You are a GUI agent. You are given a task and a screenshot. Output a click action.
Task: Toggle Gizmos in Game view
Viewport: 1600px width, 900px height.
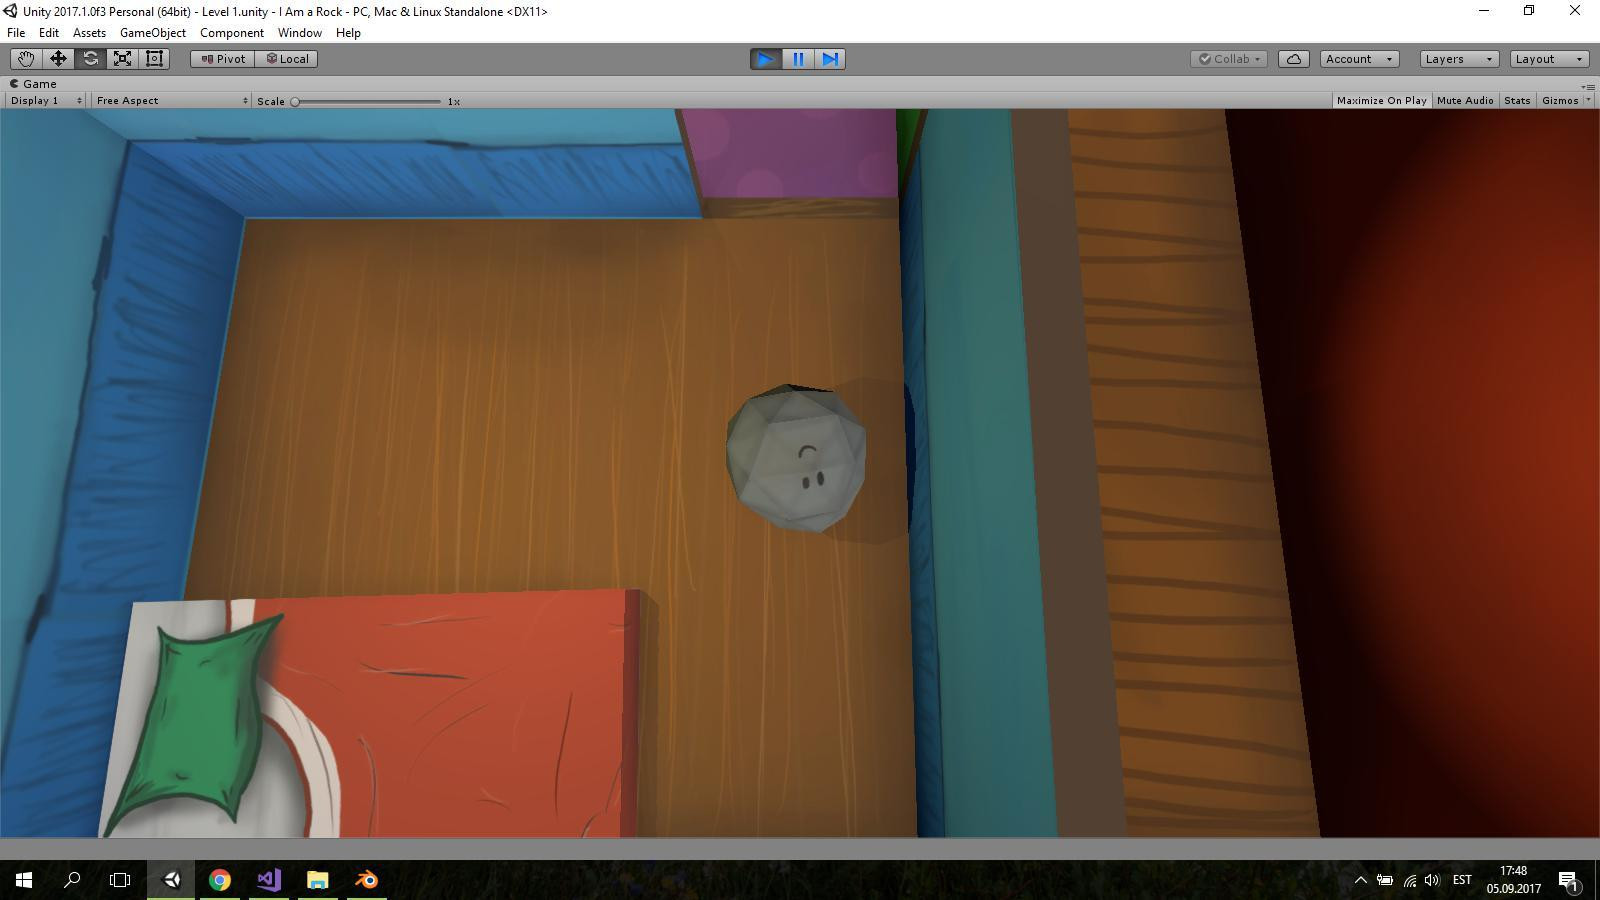pos(1559,101)
